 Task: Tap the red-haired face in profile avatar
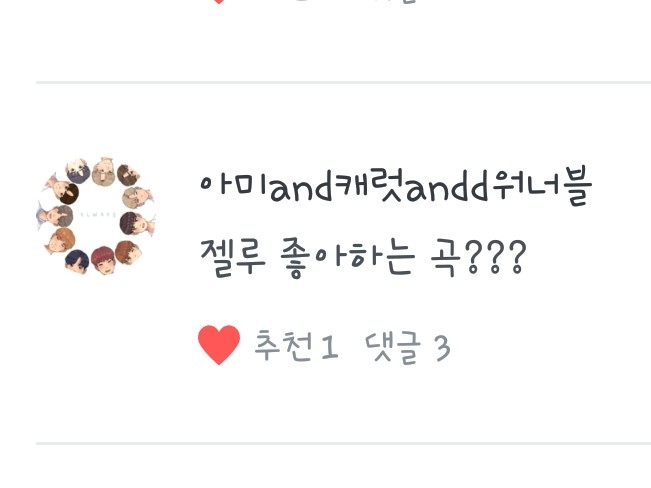(103, 260)
